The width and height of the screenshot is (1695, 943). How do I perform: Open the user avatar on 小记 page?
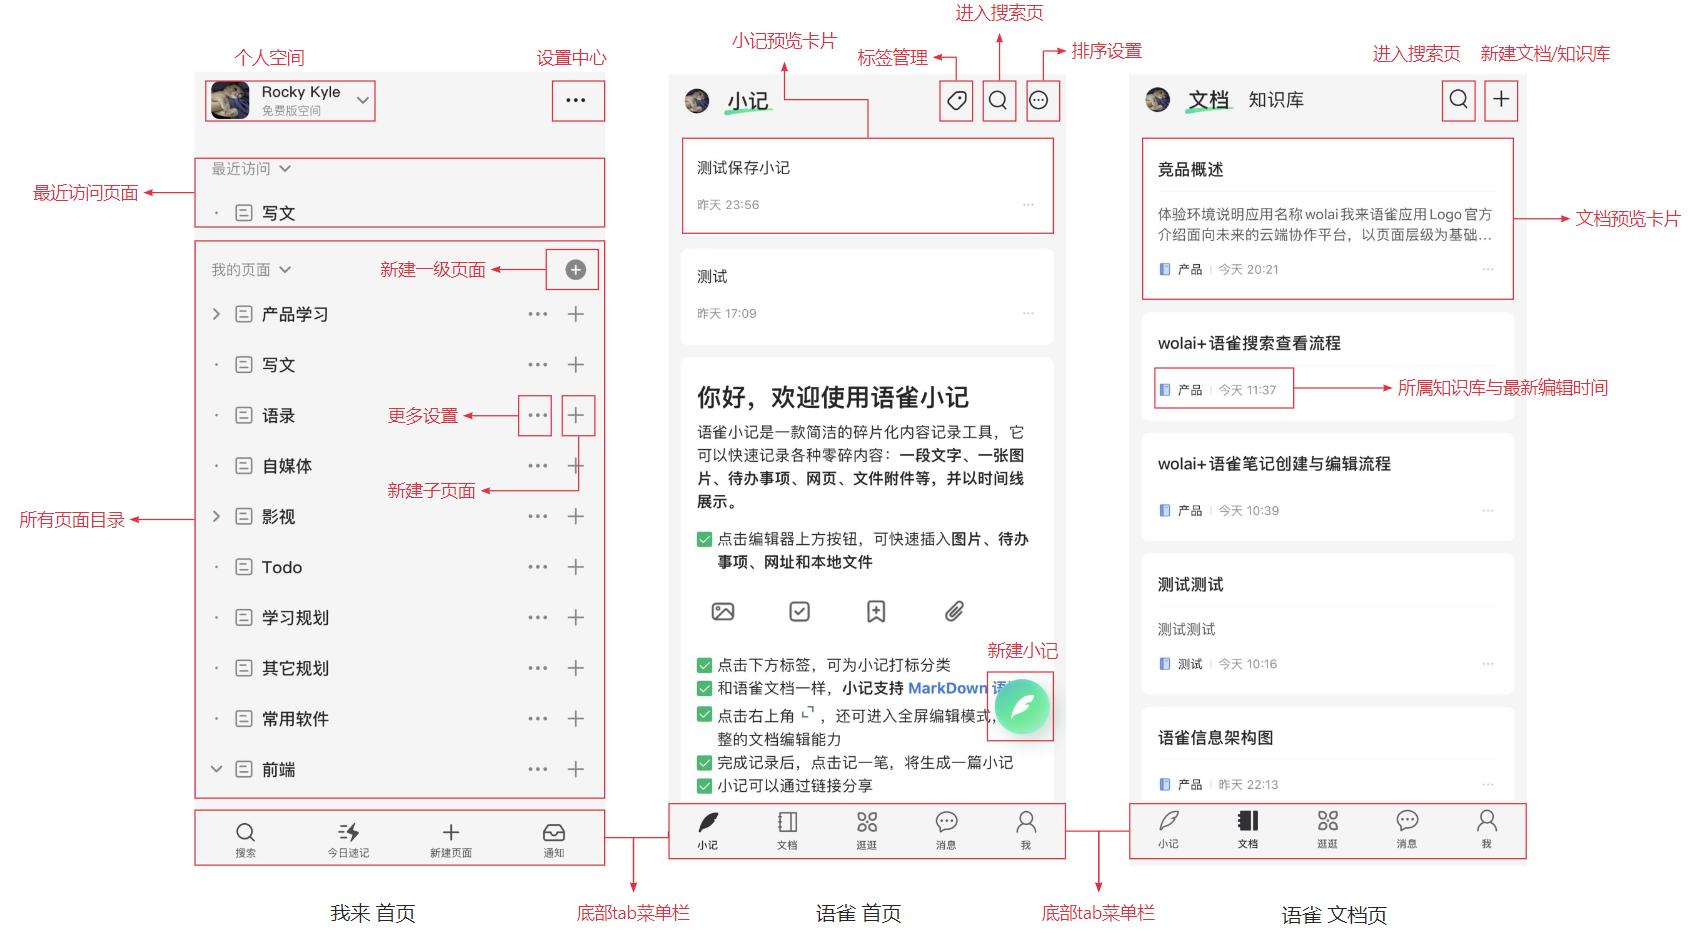(x=697, y=100)
